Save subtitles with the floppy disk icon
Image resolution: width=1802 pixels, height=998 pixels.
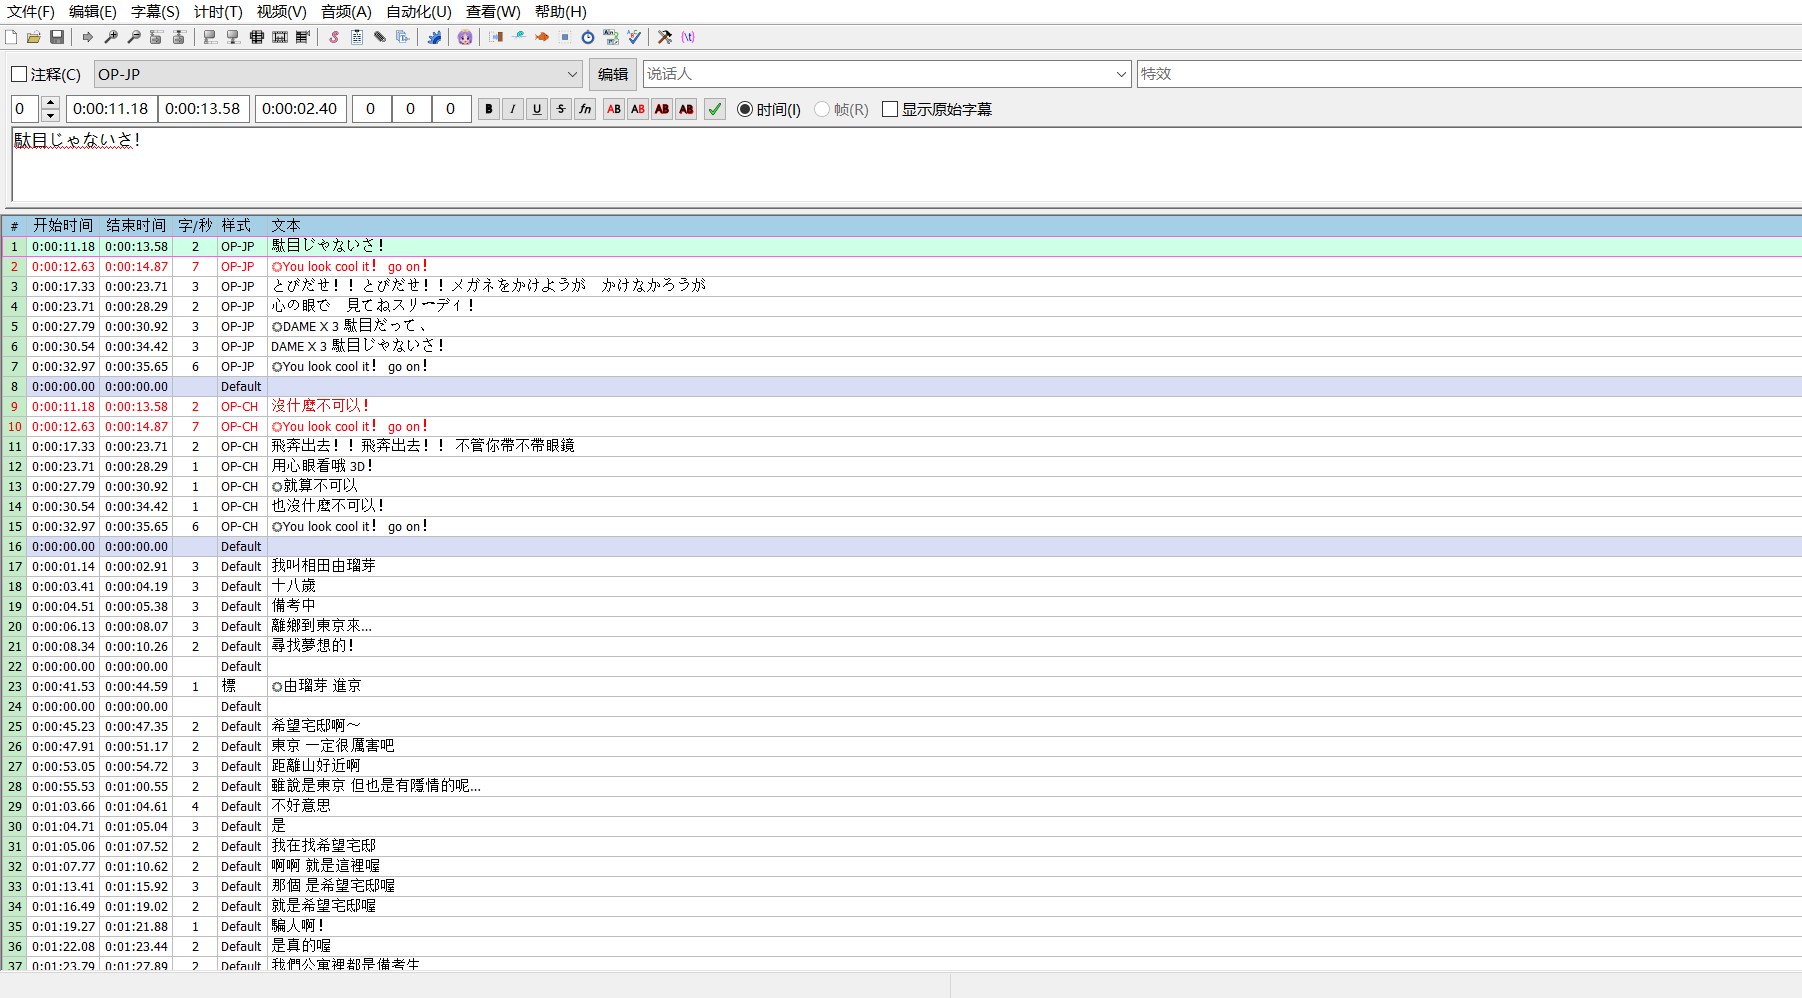[57, 37]
